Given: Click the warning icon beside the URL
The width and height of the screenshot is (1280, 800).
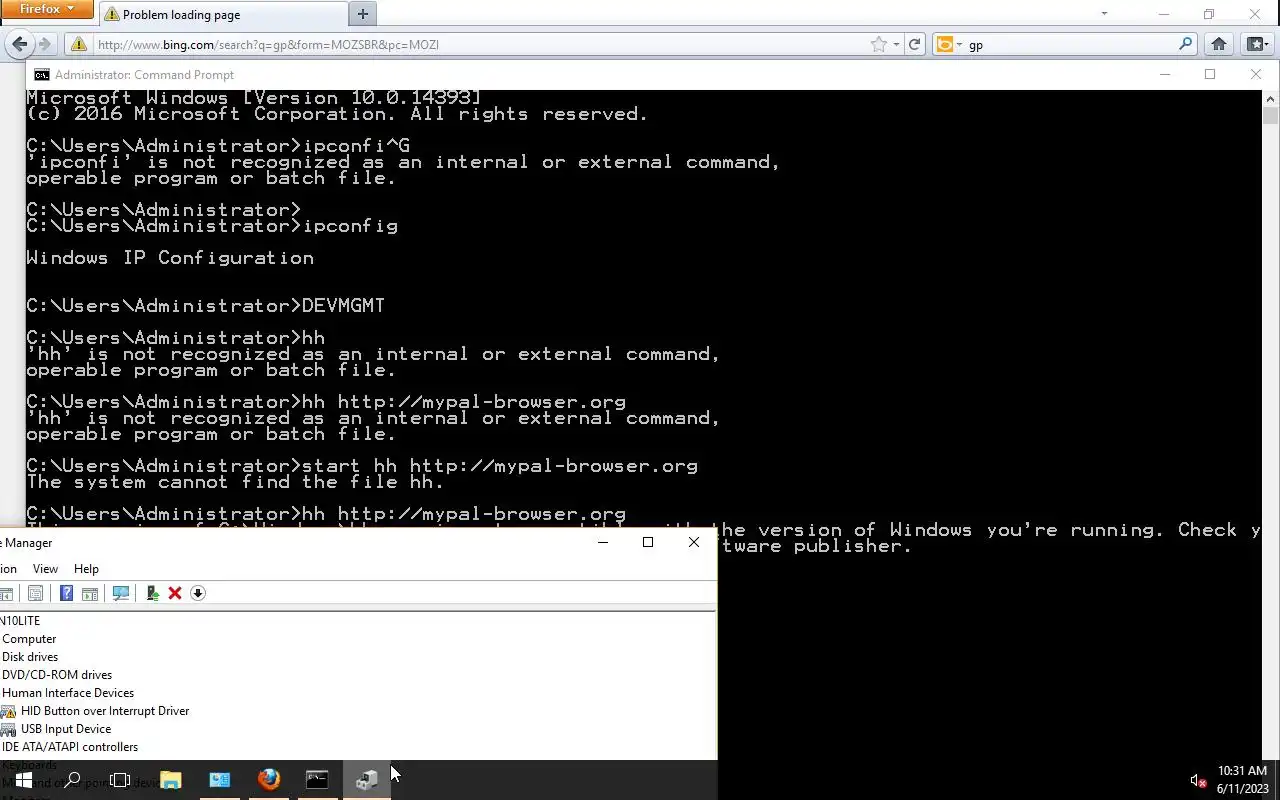Looking at the screenshot, I should click(79, 44).
